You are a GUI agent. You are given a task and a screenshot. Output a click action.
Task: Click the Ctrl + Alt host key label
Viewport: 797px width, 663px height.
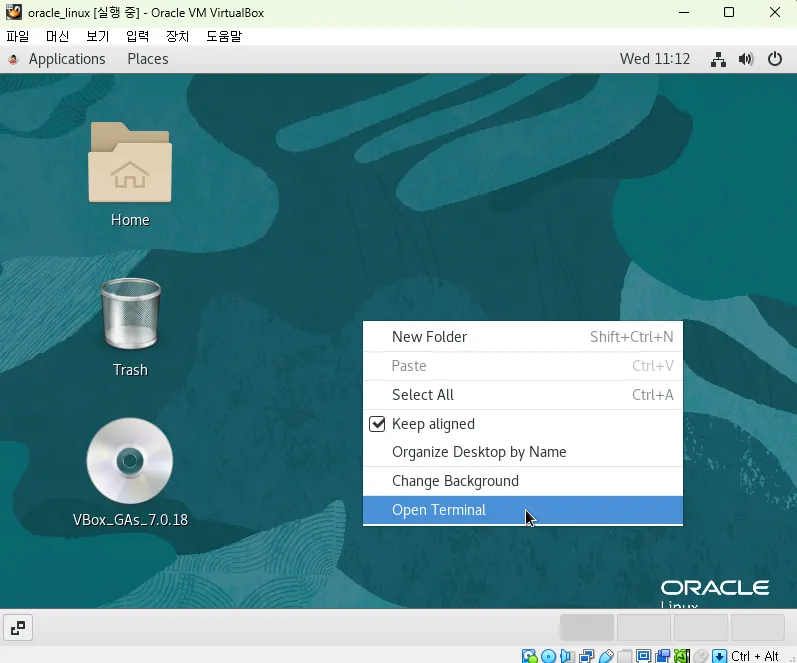coord(755,656)
